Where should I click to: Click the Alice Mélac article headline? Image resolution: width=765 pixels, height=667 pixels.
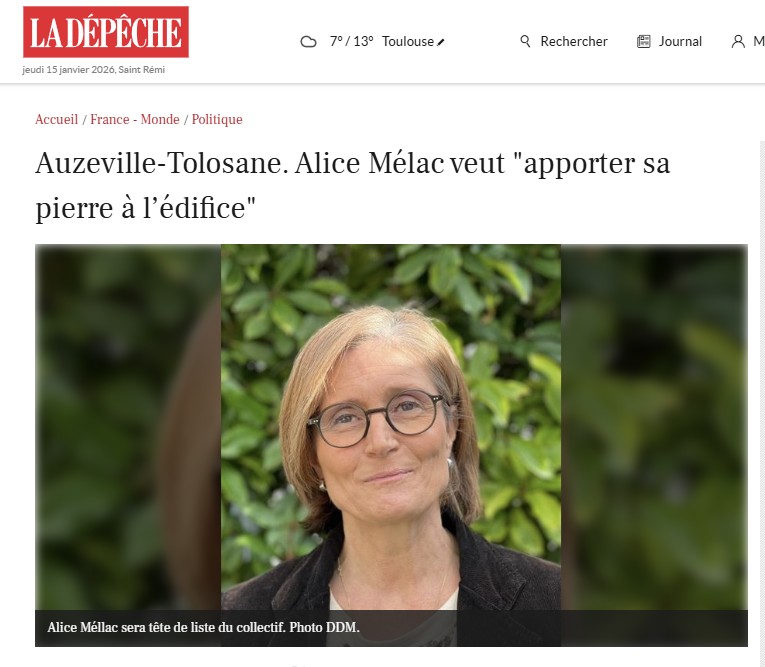click(x=352, y=185)
